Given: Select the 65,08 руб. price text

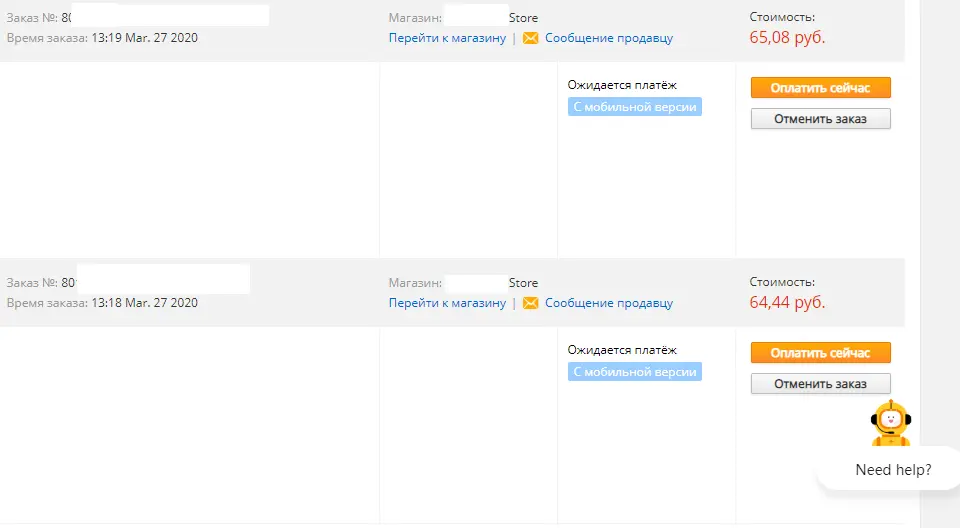Looking at the screenshot, I should coord(787,37).
